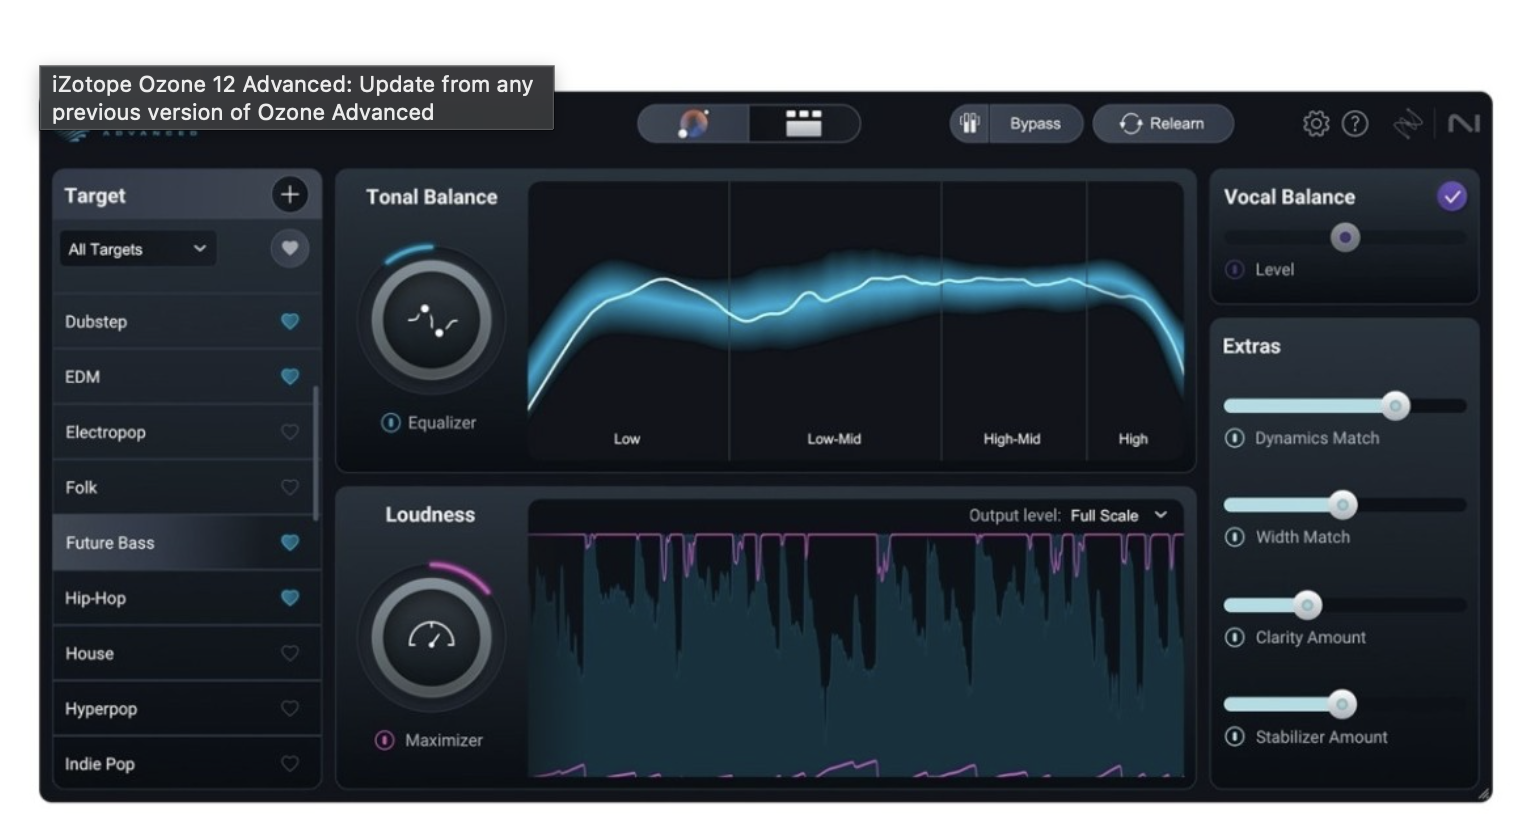Click the High band label
The image size is (1526, 830).
click(x=1133, y=439)
